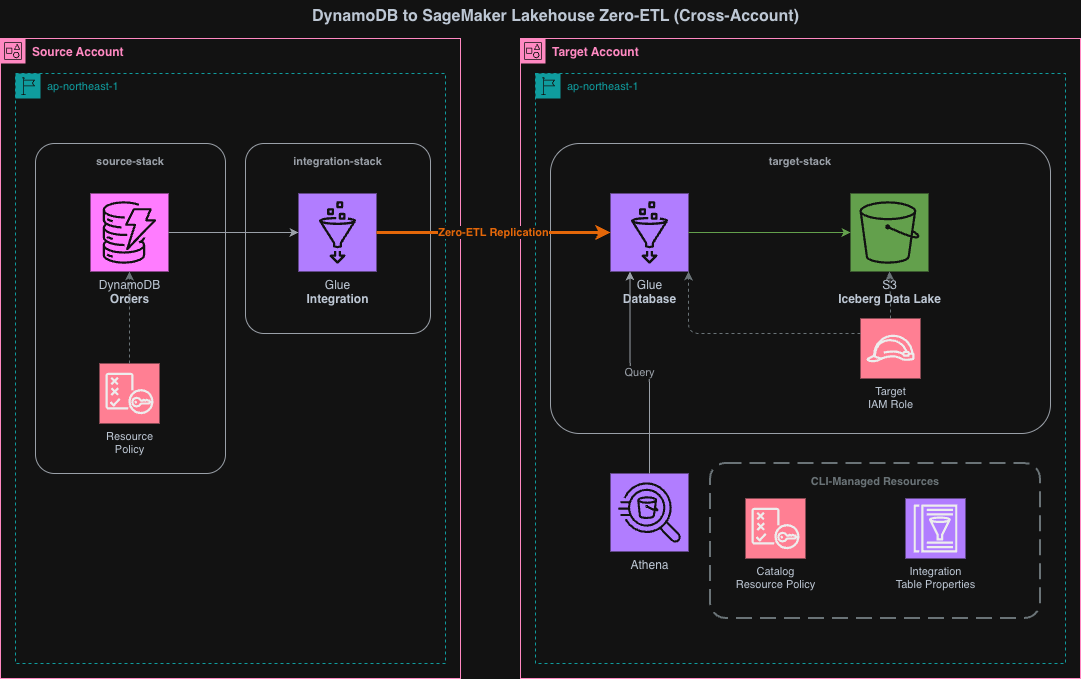This screenshot has height=679, width=1081.
Task: Expand the CLI-Managed Resources group
Action: [x=875, y=481]
